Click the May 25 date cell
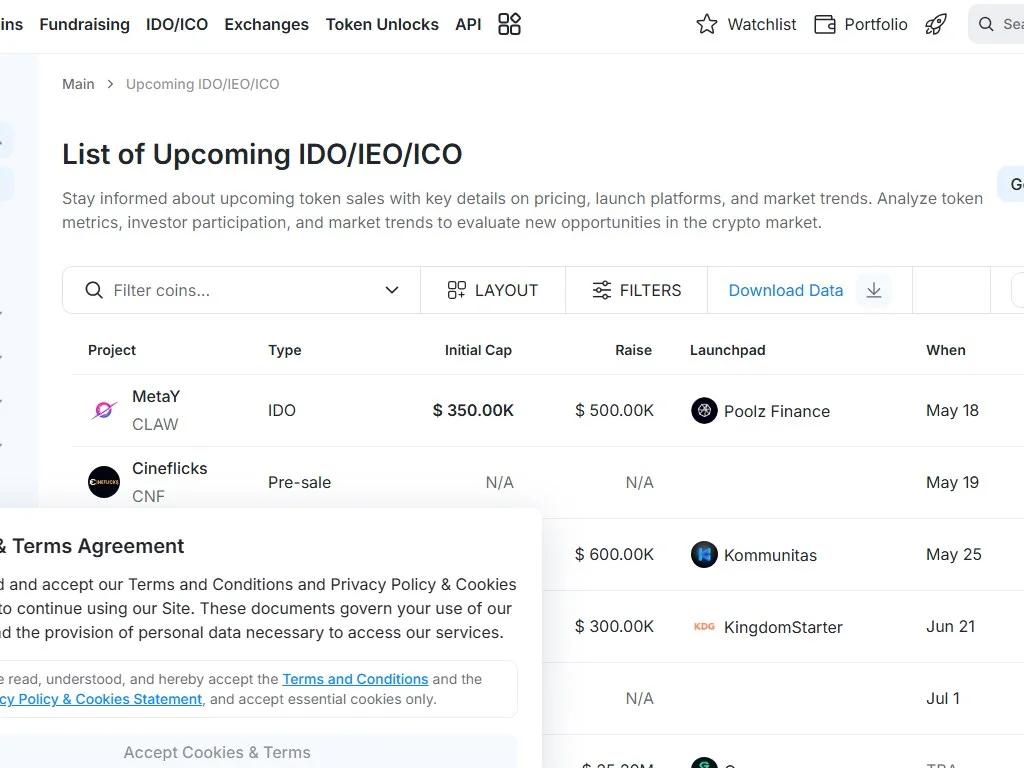1024x768 pixels. coord(953,554)
